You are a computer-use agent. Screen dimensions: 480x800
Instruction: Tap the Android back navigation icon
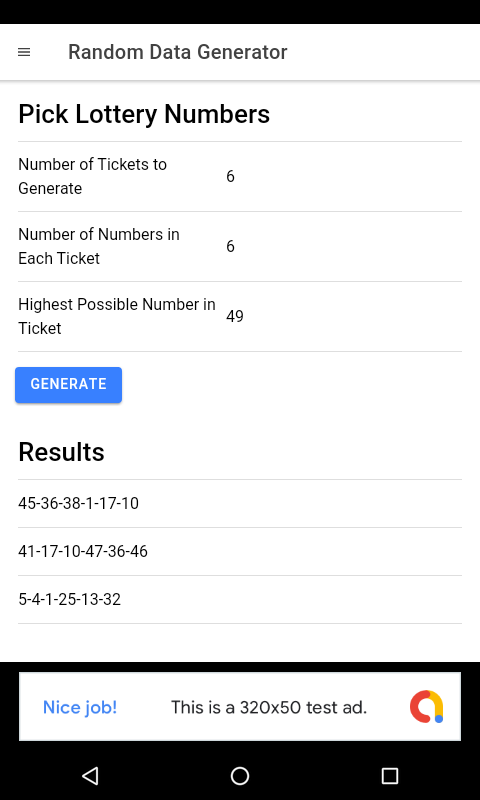(x=90, y=776)
